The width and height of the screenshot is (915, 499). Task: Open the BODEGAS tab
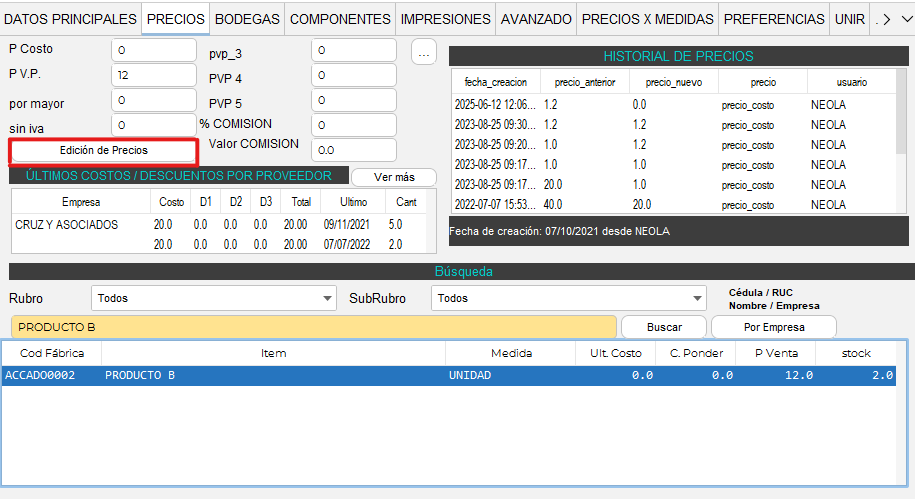click(x=247, y=19)
